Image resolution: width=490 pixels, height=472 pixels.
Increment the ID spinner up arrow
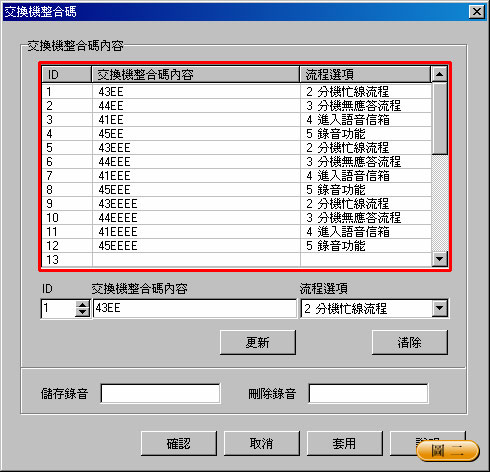[82, 304]
